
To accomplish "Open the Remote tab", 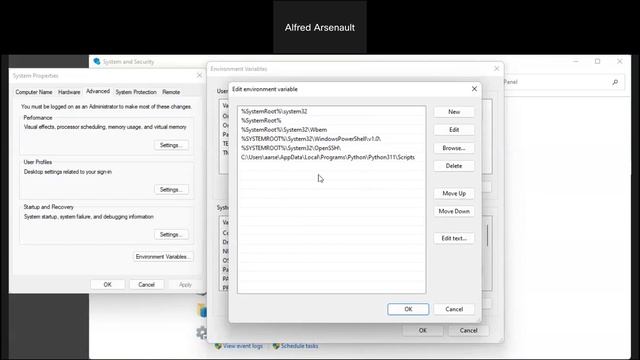I will 171,92.
